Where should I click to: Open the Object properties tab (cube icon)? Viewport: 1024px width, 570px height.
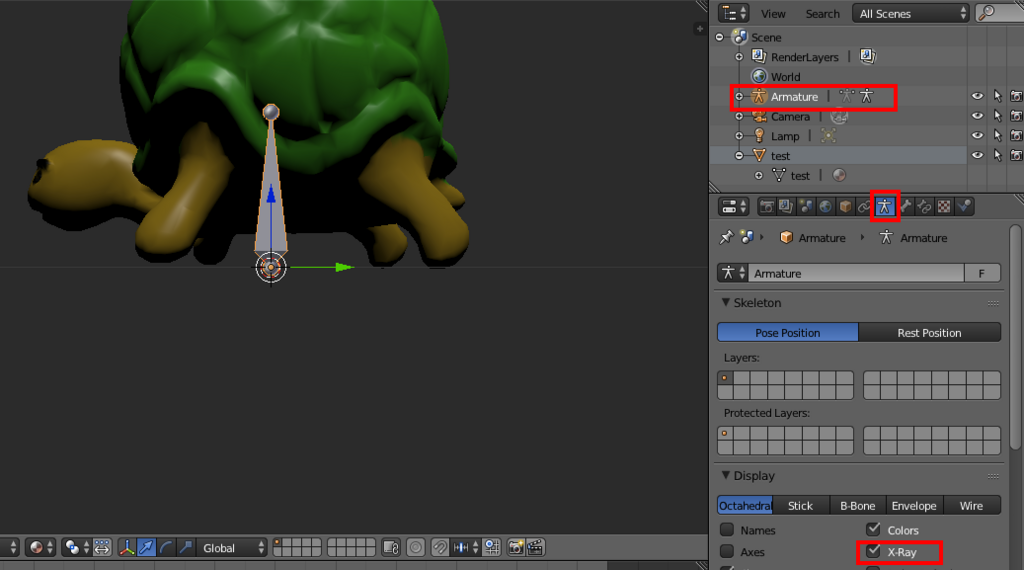coord(845,207)
